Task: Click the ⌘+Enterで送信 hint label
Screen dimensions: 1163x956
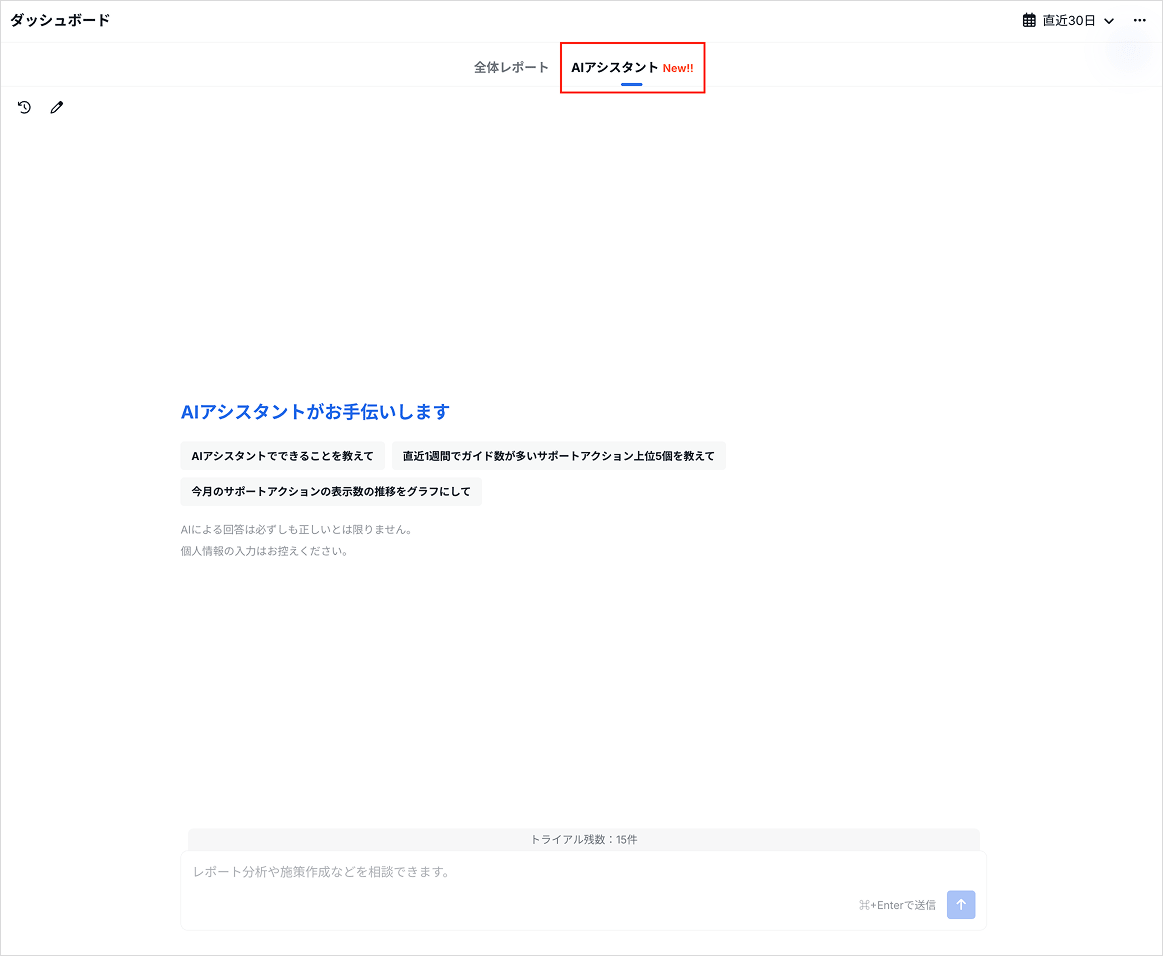Action: 897,905
